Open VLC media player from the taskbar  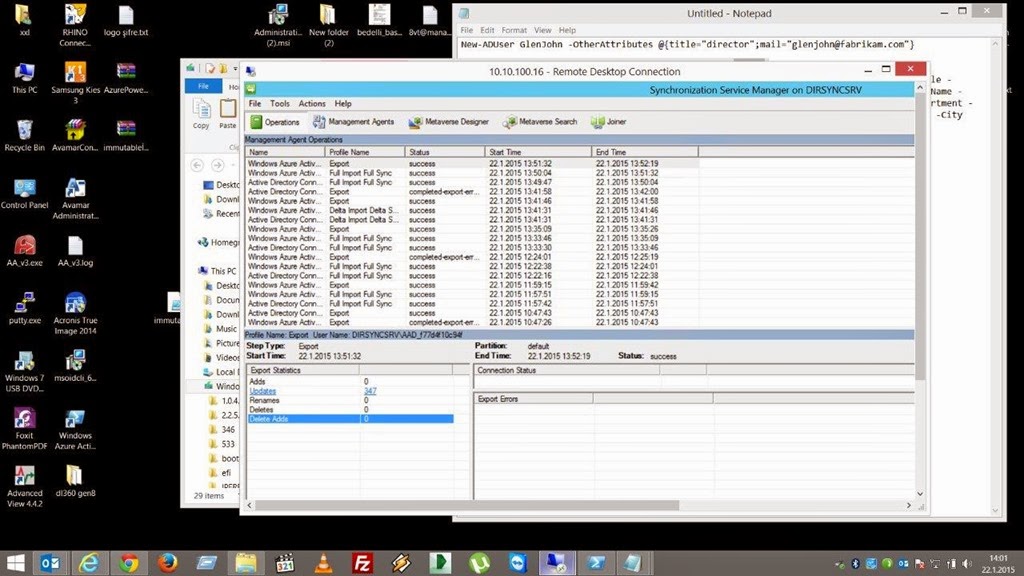(x=323, y=563)
